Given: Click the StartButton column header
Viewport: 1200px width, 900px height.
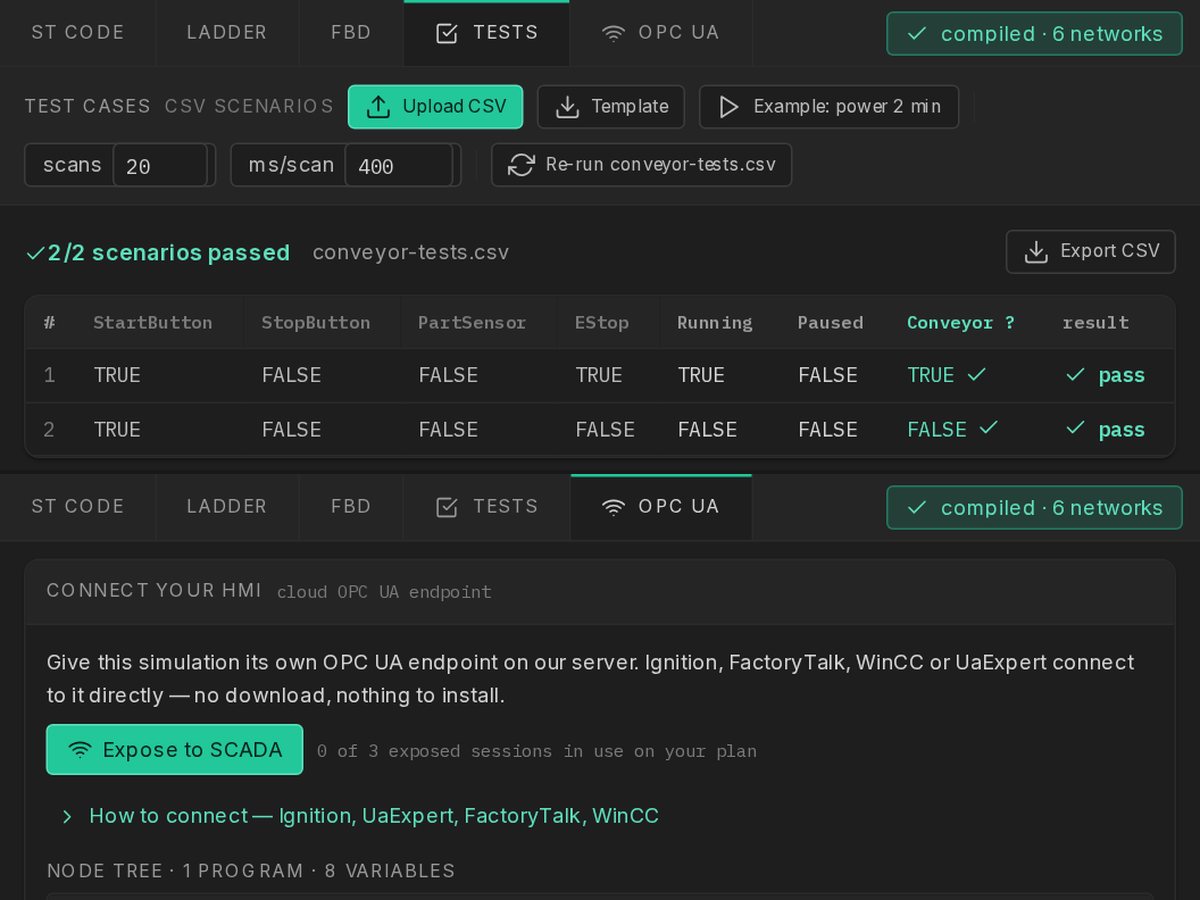Looking at the screenshot, I should 152,322.
